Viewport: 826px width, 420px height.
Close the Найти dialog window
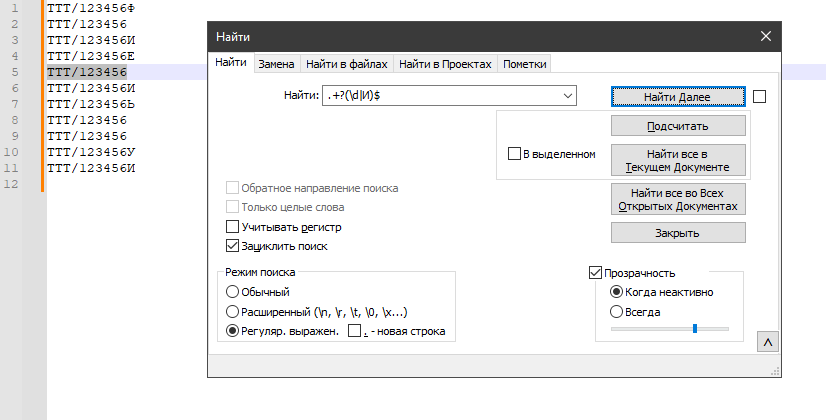pos(766,36)
